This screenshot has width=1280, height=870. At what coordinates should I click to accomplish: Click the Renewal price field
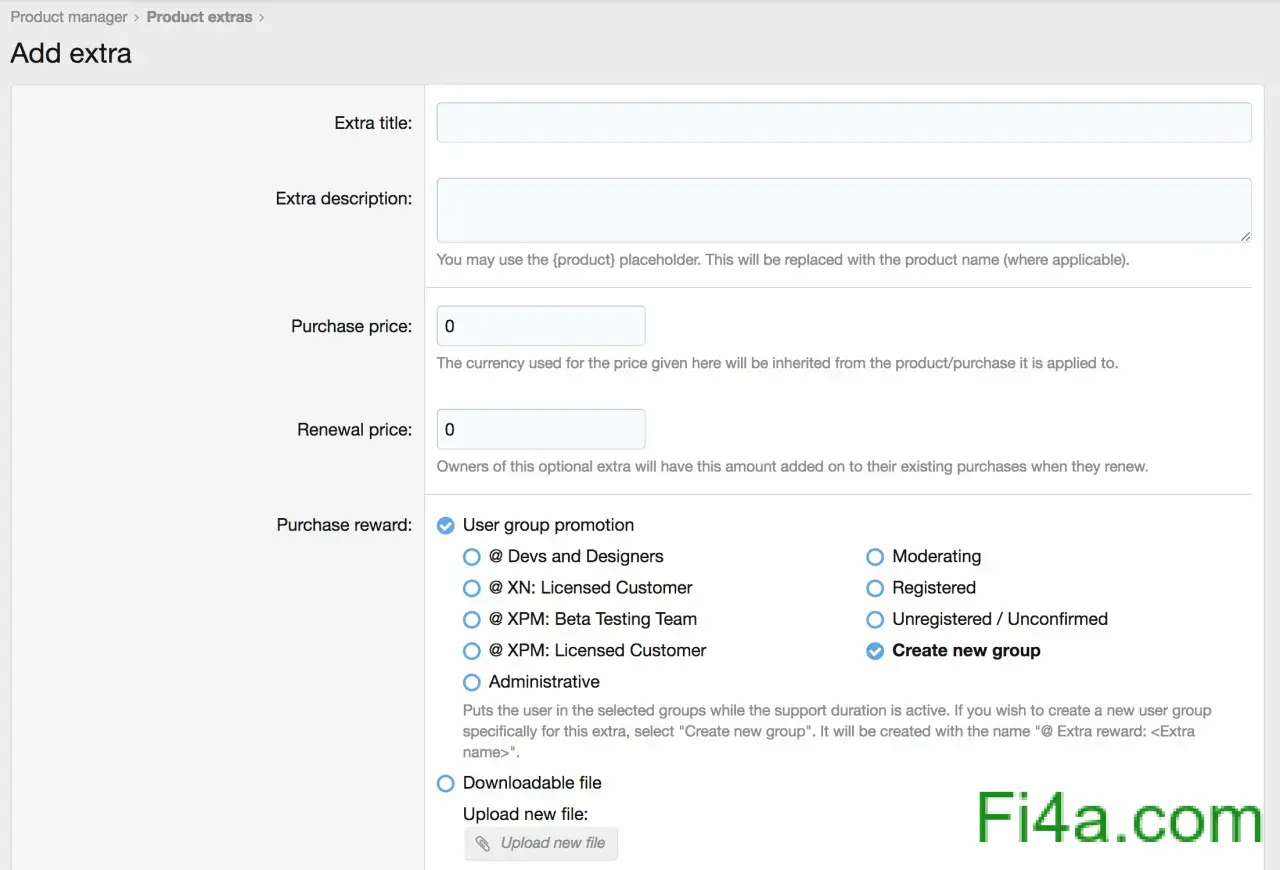[x=541, y=429]
